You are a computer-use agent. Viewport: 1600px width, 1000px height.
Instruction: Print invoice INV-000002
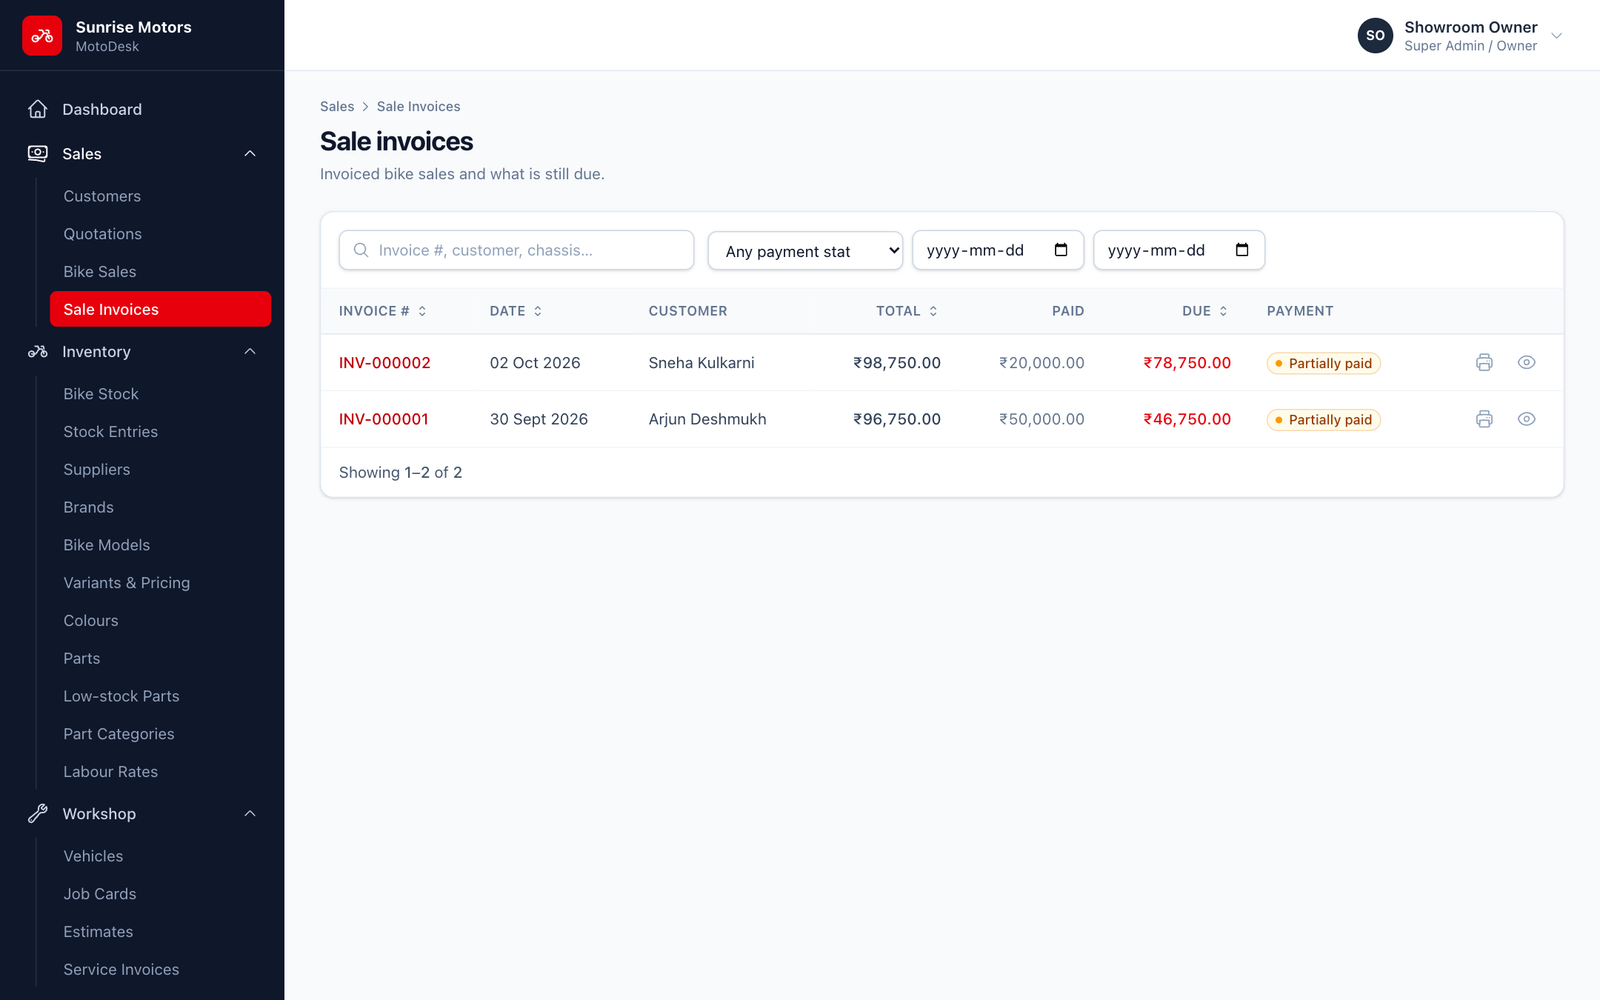click(x=1484, y=363)
